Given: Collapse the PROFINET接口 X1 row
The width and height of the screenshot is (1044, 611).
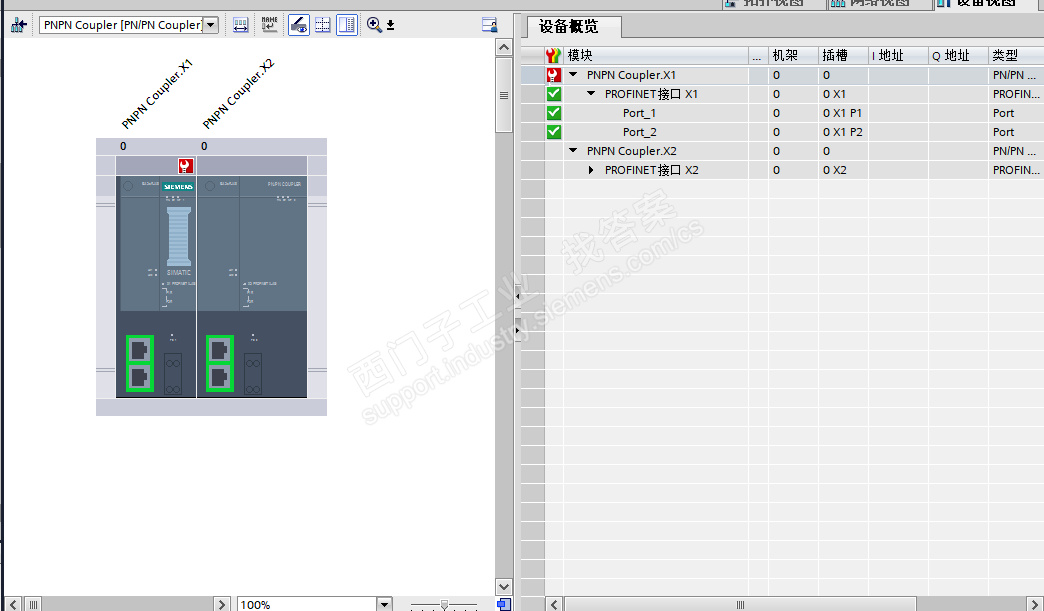Looking at the screenshot, I should coord(591,94).
